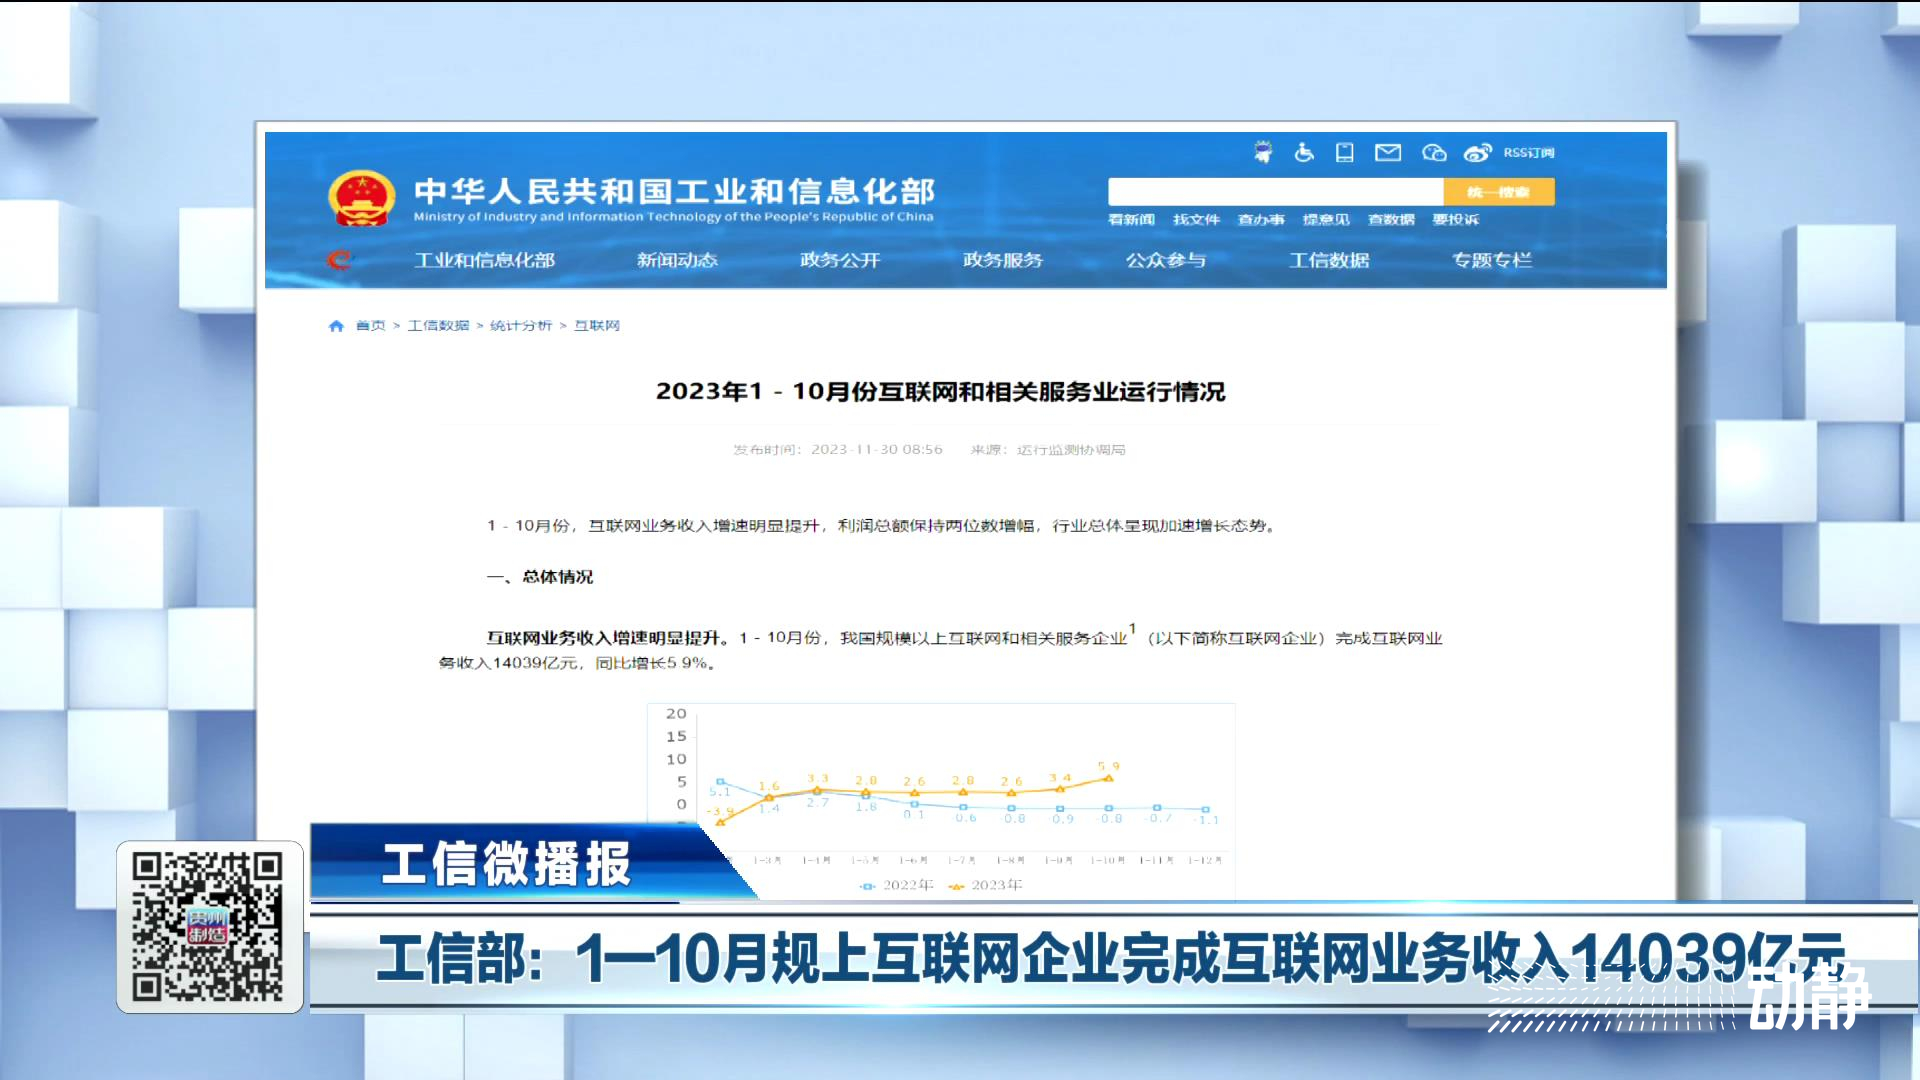The width and height of the screenshot is (1920, 1080).
Task: Open the 专题专栏 nav menu
Action: point(1492,260)
